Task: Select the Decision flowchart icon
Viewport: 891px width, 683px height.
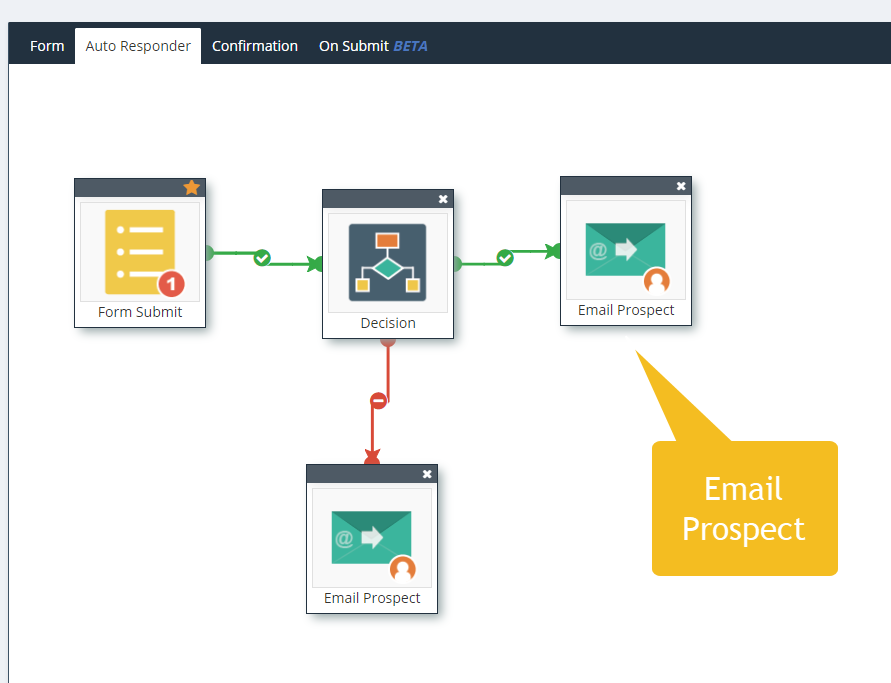Action: click(388, 263)
